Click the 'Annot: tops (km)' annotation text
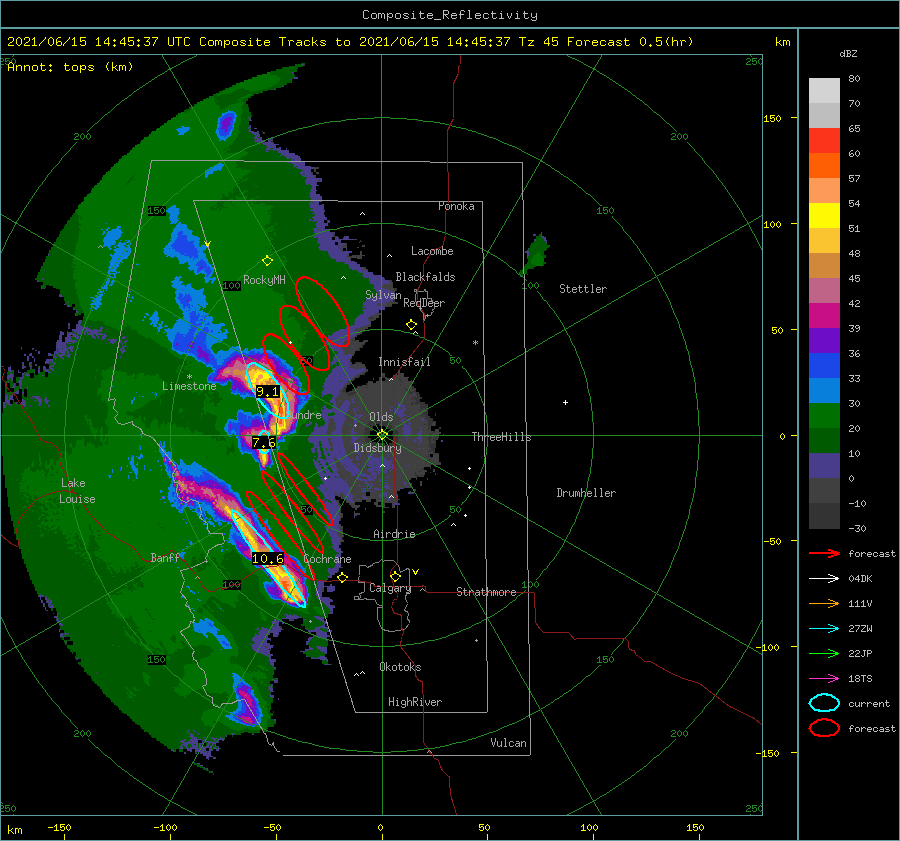900x841 pixels. coord(70,67)
